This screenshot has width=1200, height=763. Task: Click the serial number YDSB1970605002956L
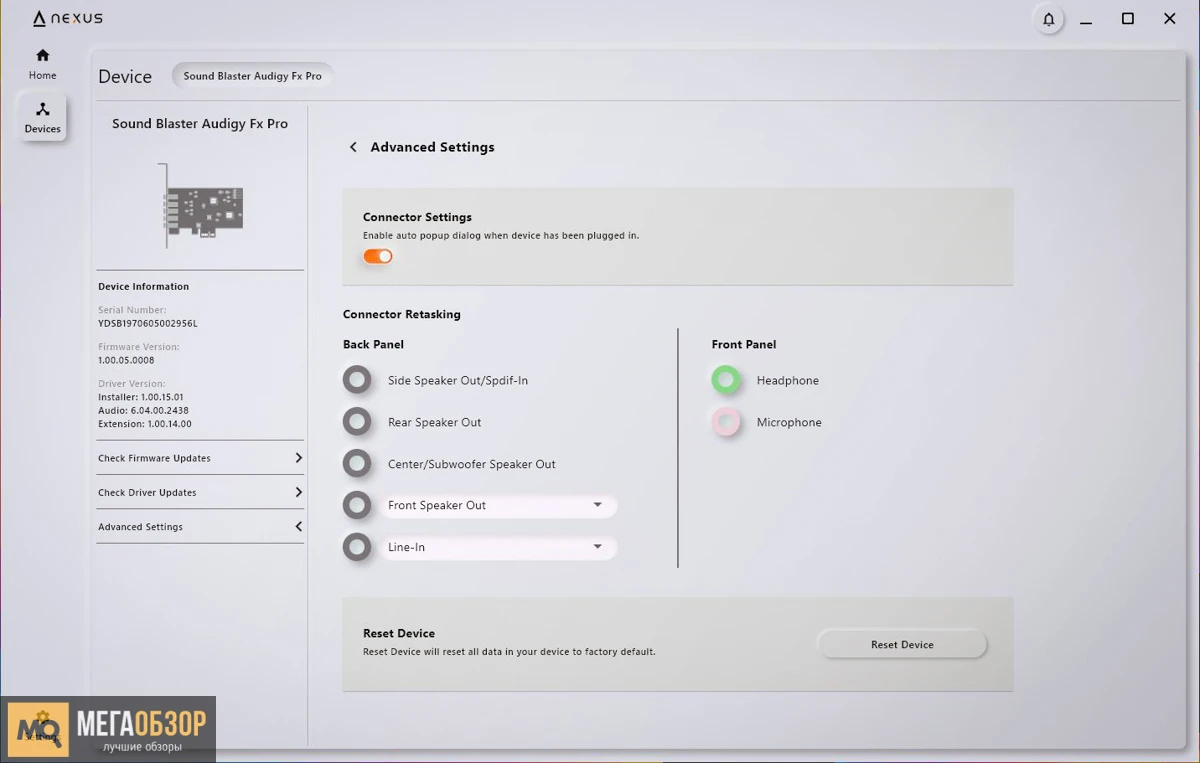pos(148,323)
